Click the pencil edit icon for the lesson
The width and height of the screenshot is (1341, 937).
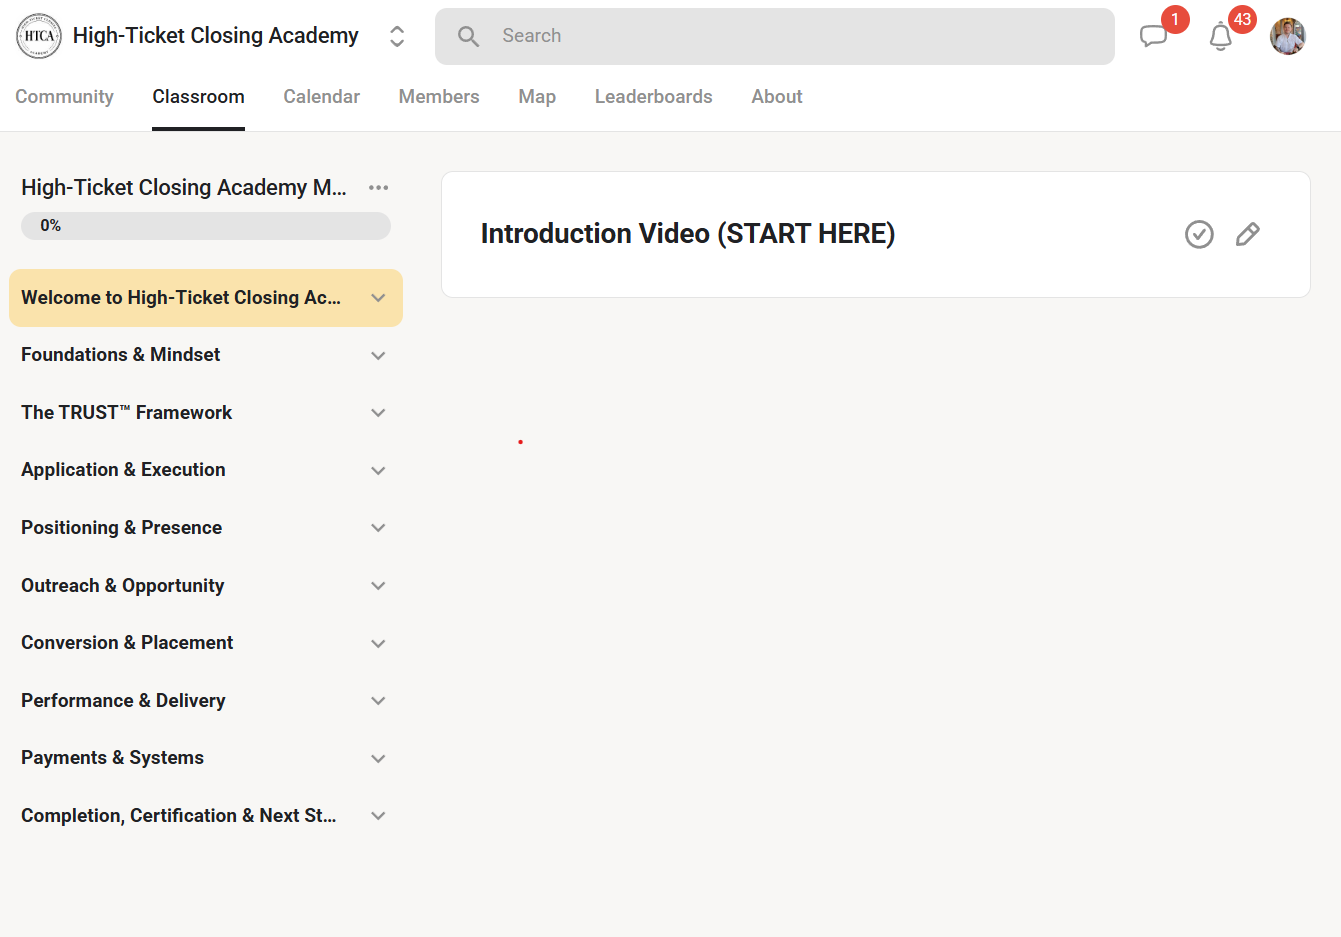1247,234
